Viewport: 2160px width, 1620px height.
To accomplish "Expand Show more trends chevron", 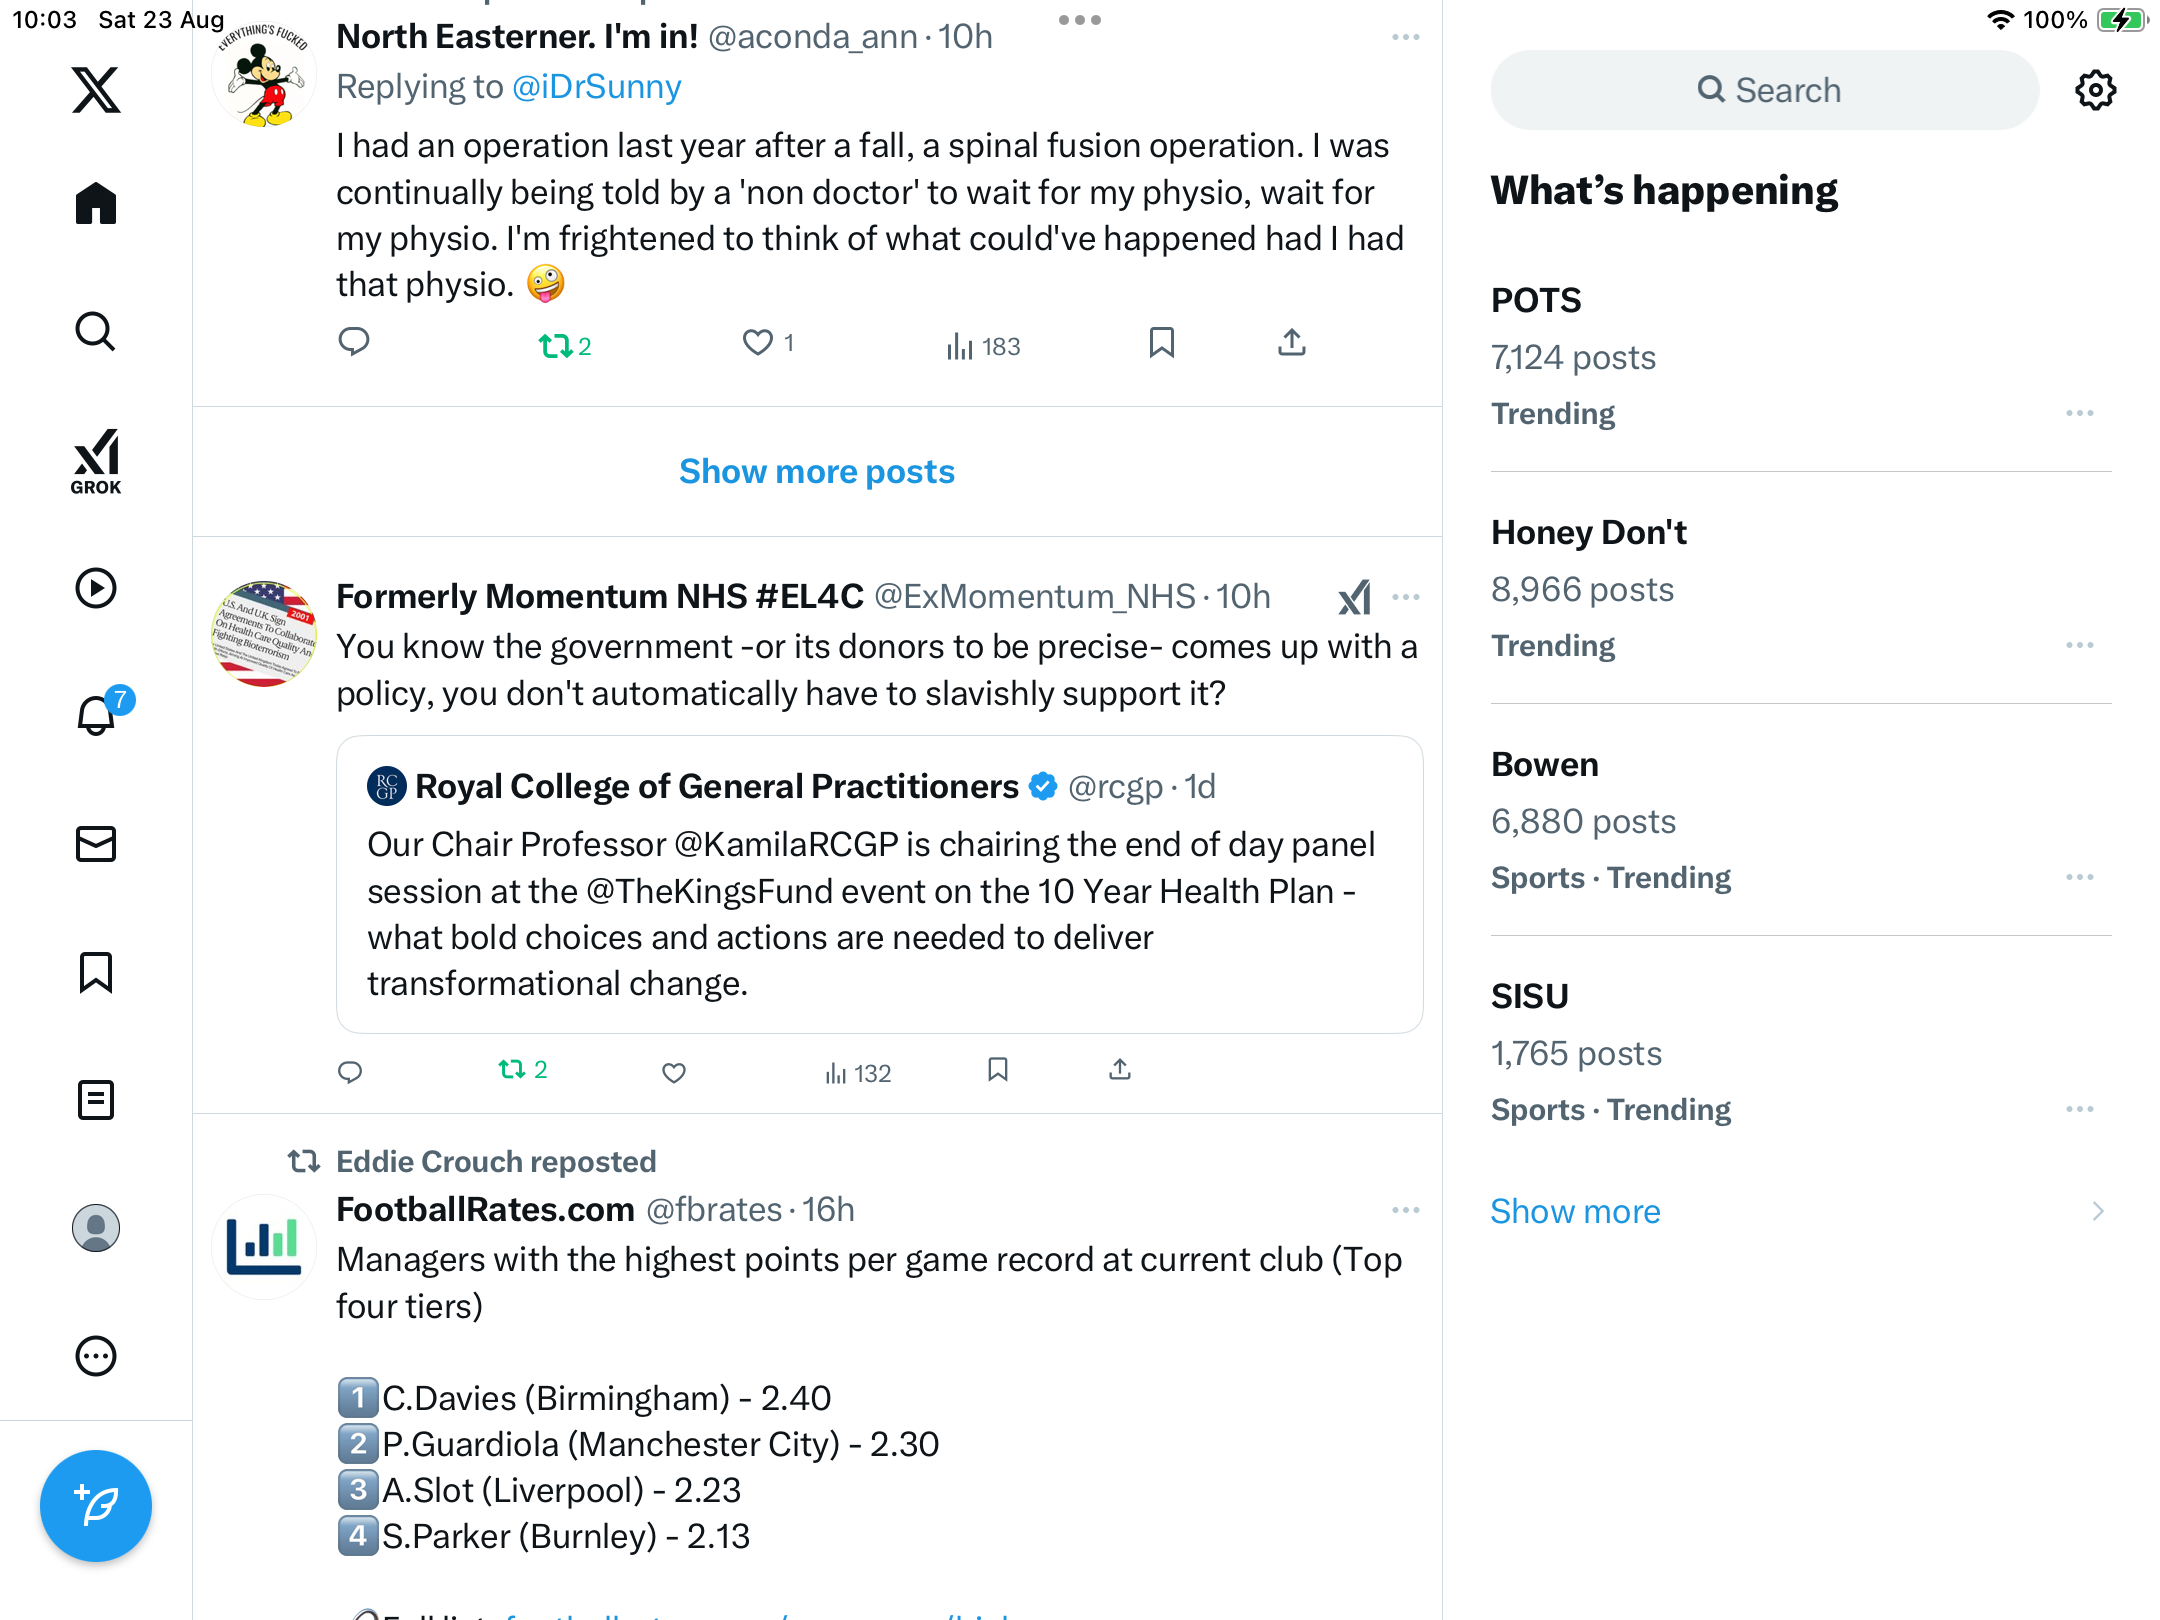I will (2097, 1212).
